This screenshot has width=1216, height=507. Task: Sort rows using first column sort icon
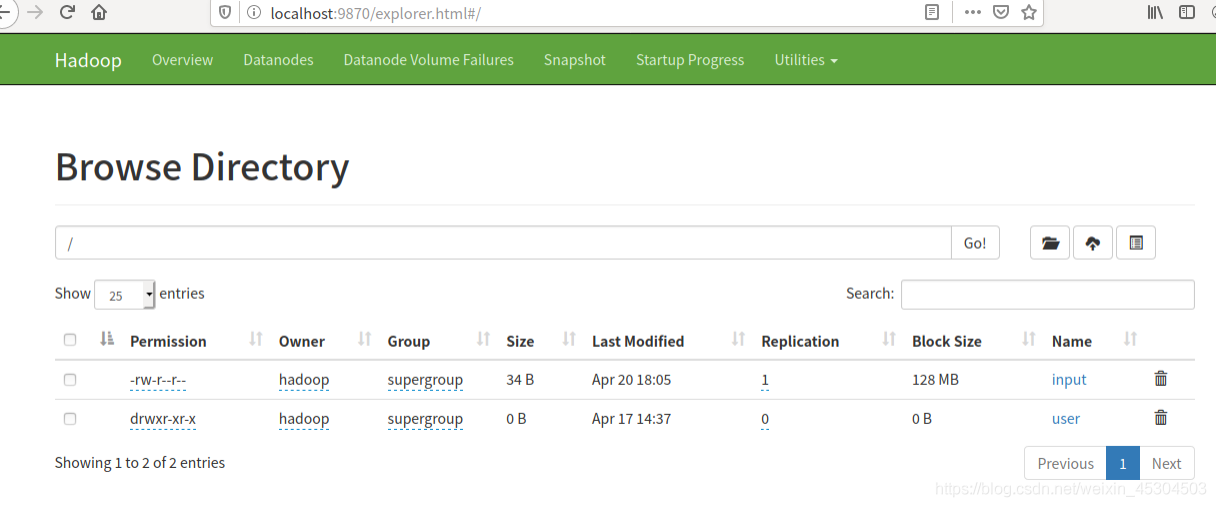(108, 340)
